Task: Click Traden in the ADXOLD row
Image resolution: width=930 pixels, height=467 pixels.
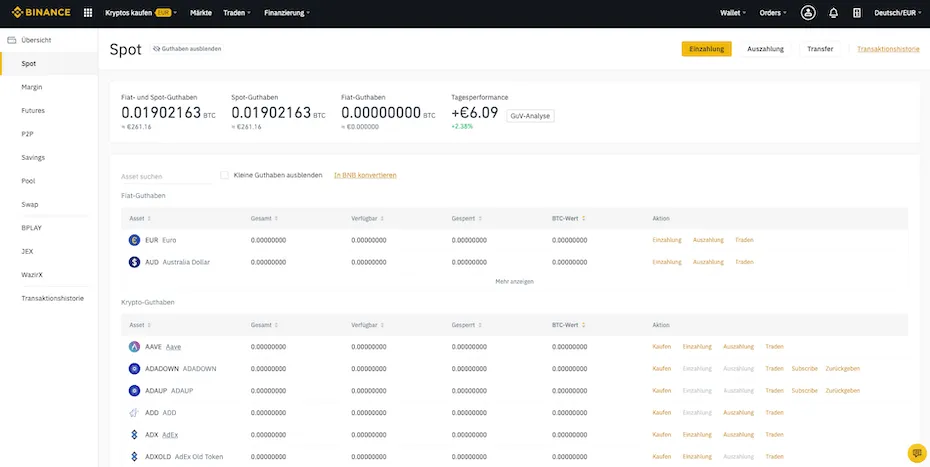Action: pos(774,456)
